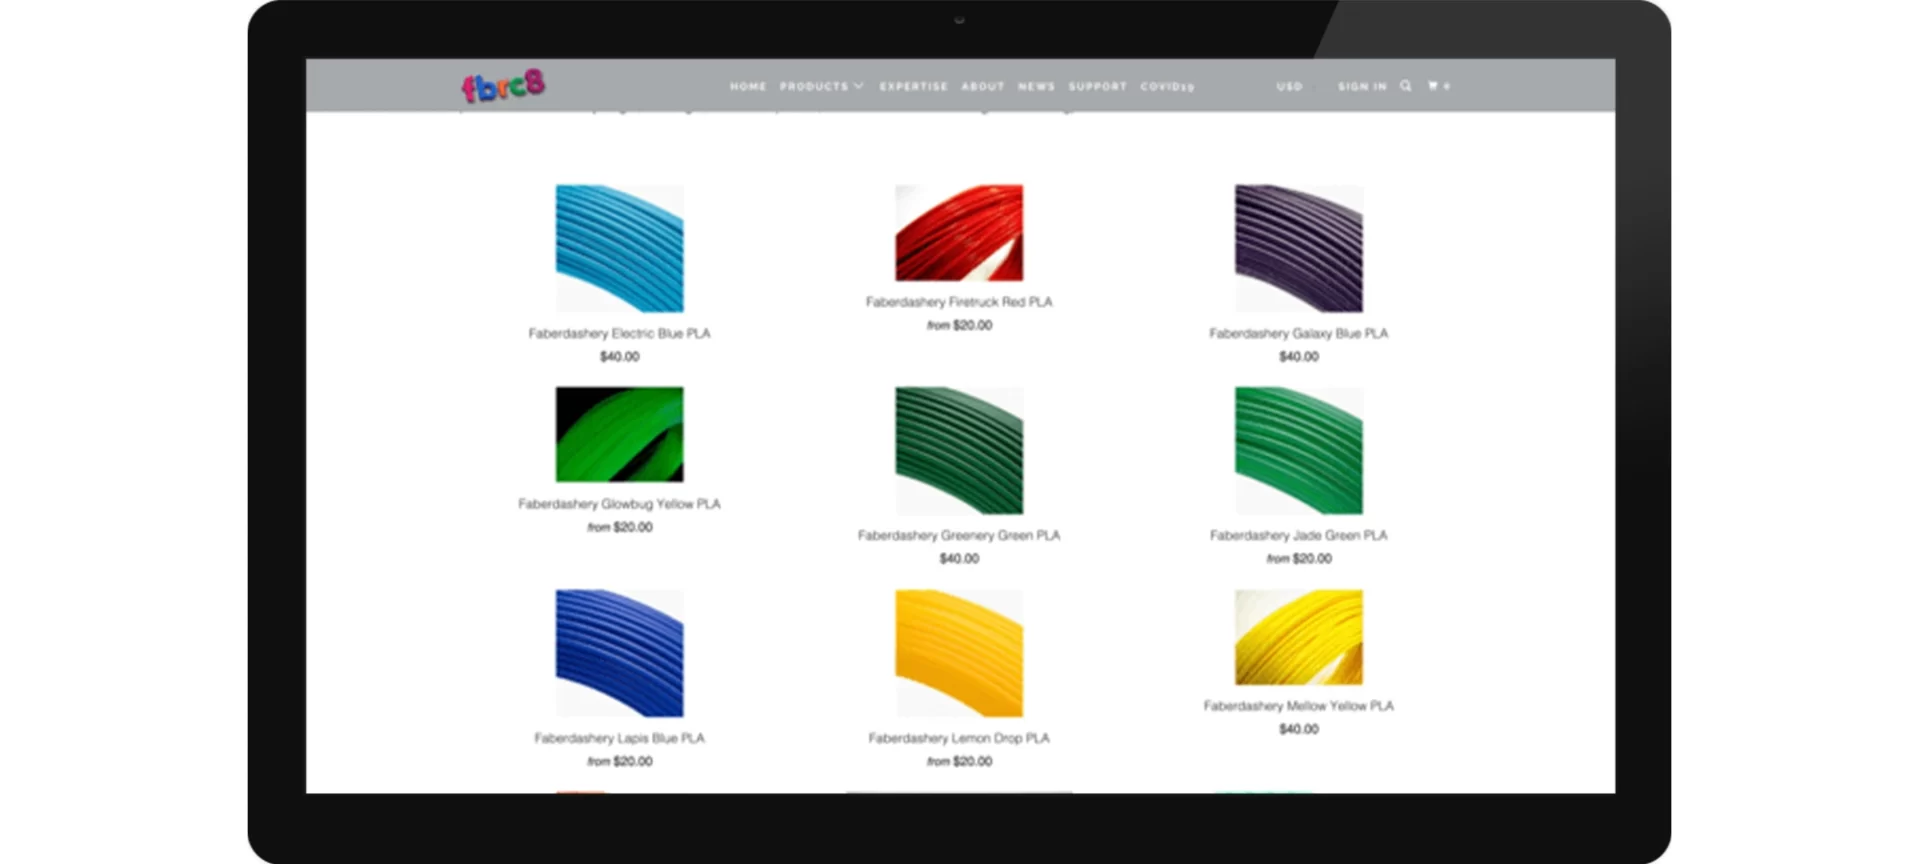Screen dimensions: 1920x864
Task: Open Faberdashery Glowbug Yellow PLA title link
Action: click(619, 504)
